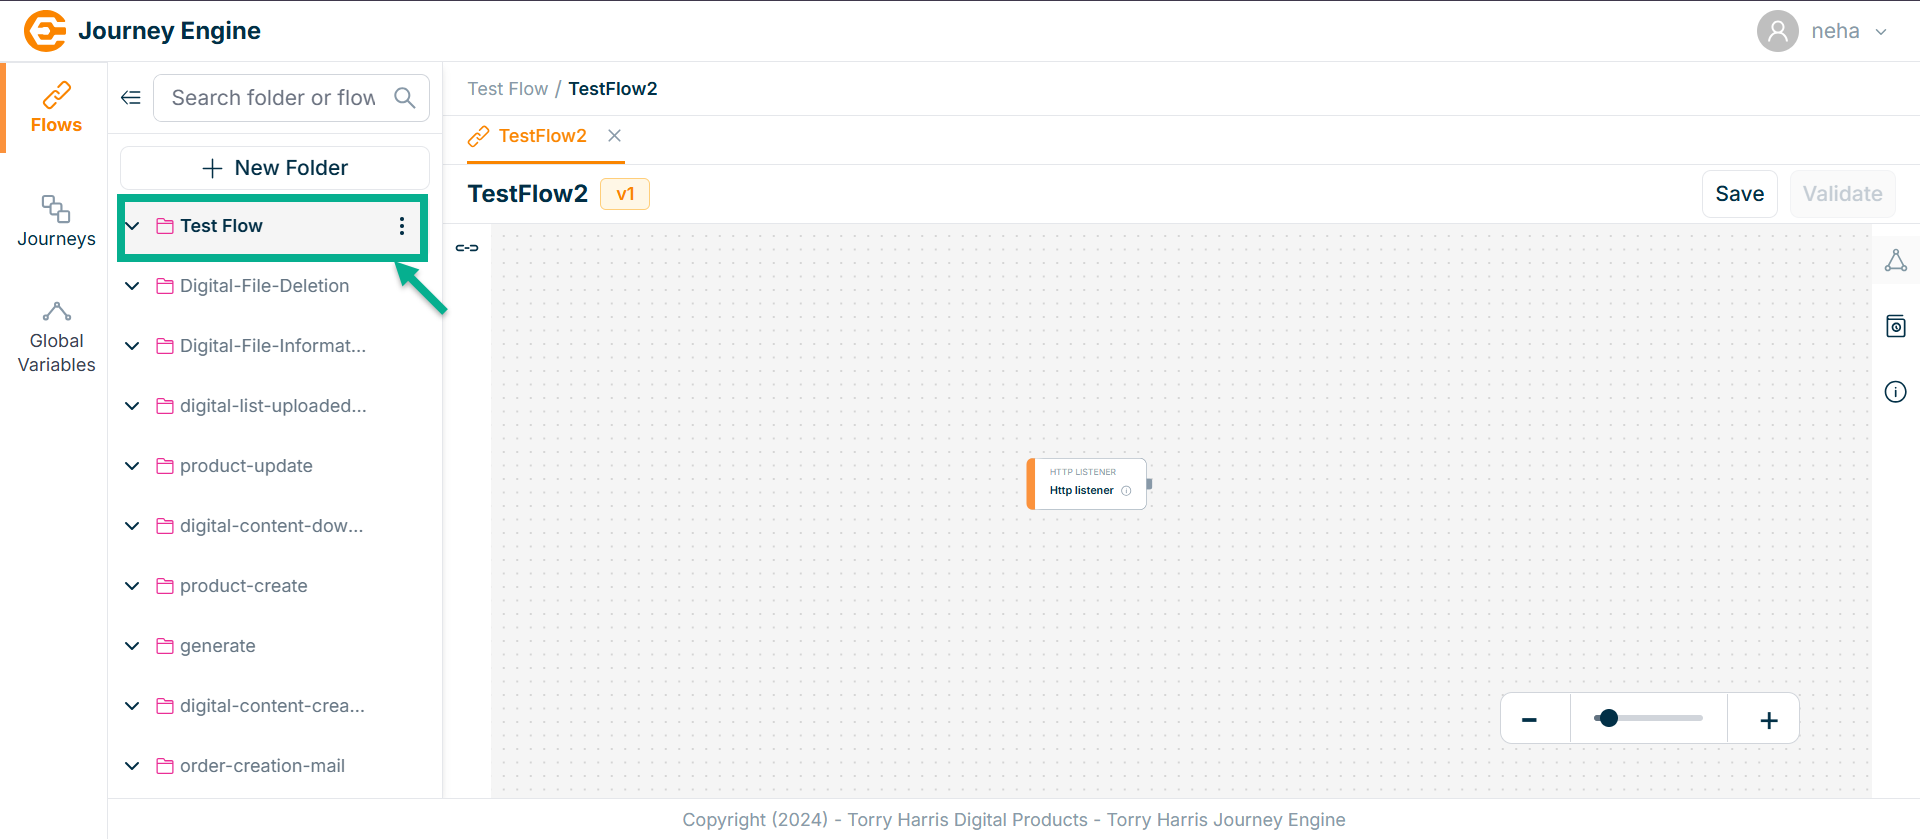The width and height of the screenshot is (1920, 839).
Task: Open Test Flow folder options menu
Action: (x=402, y=226)
